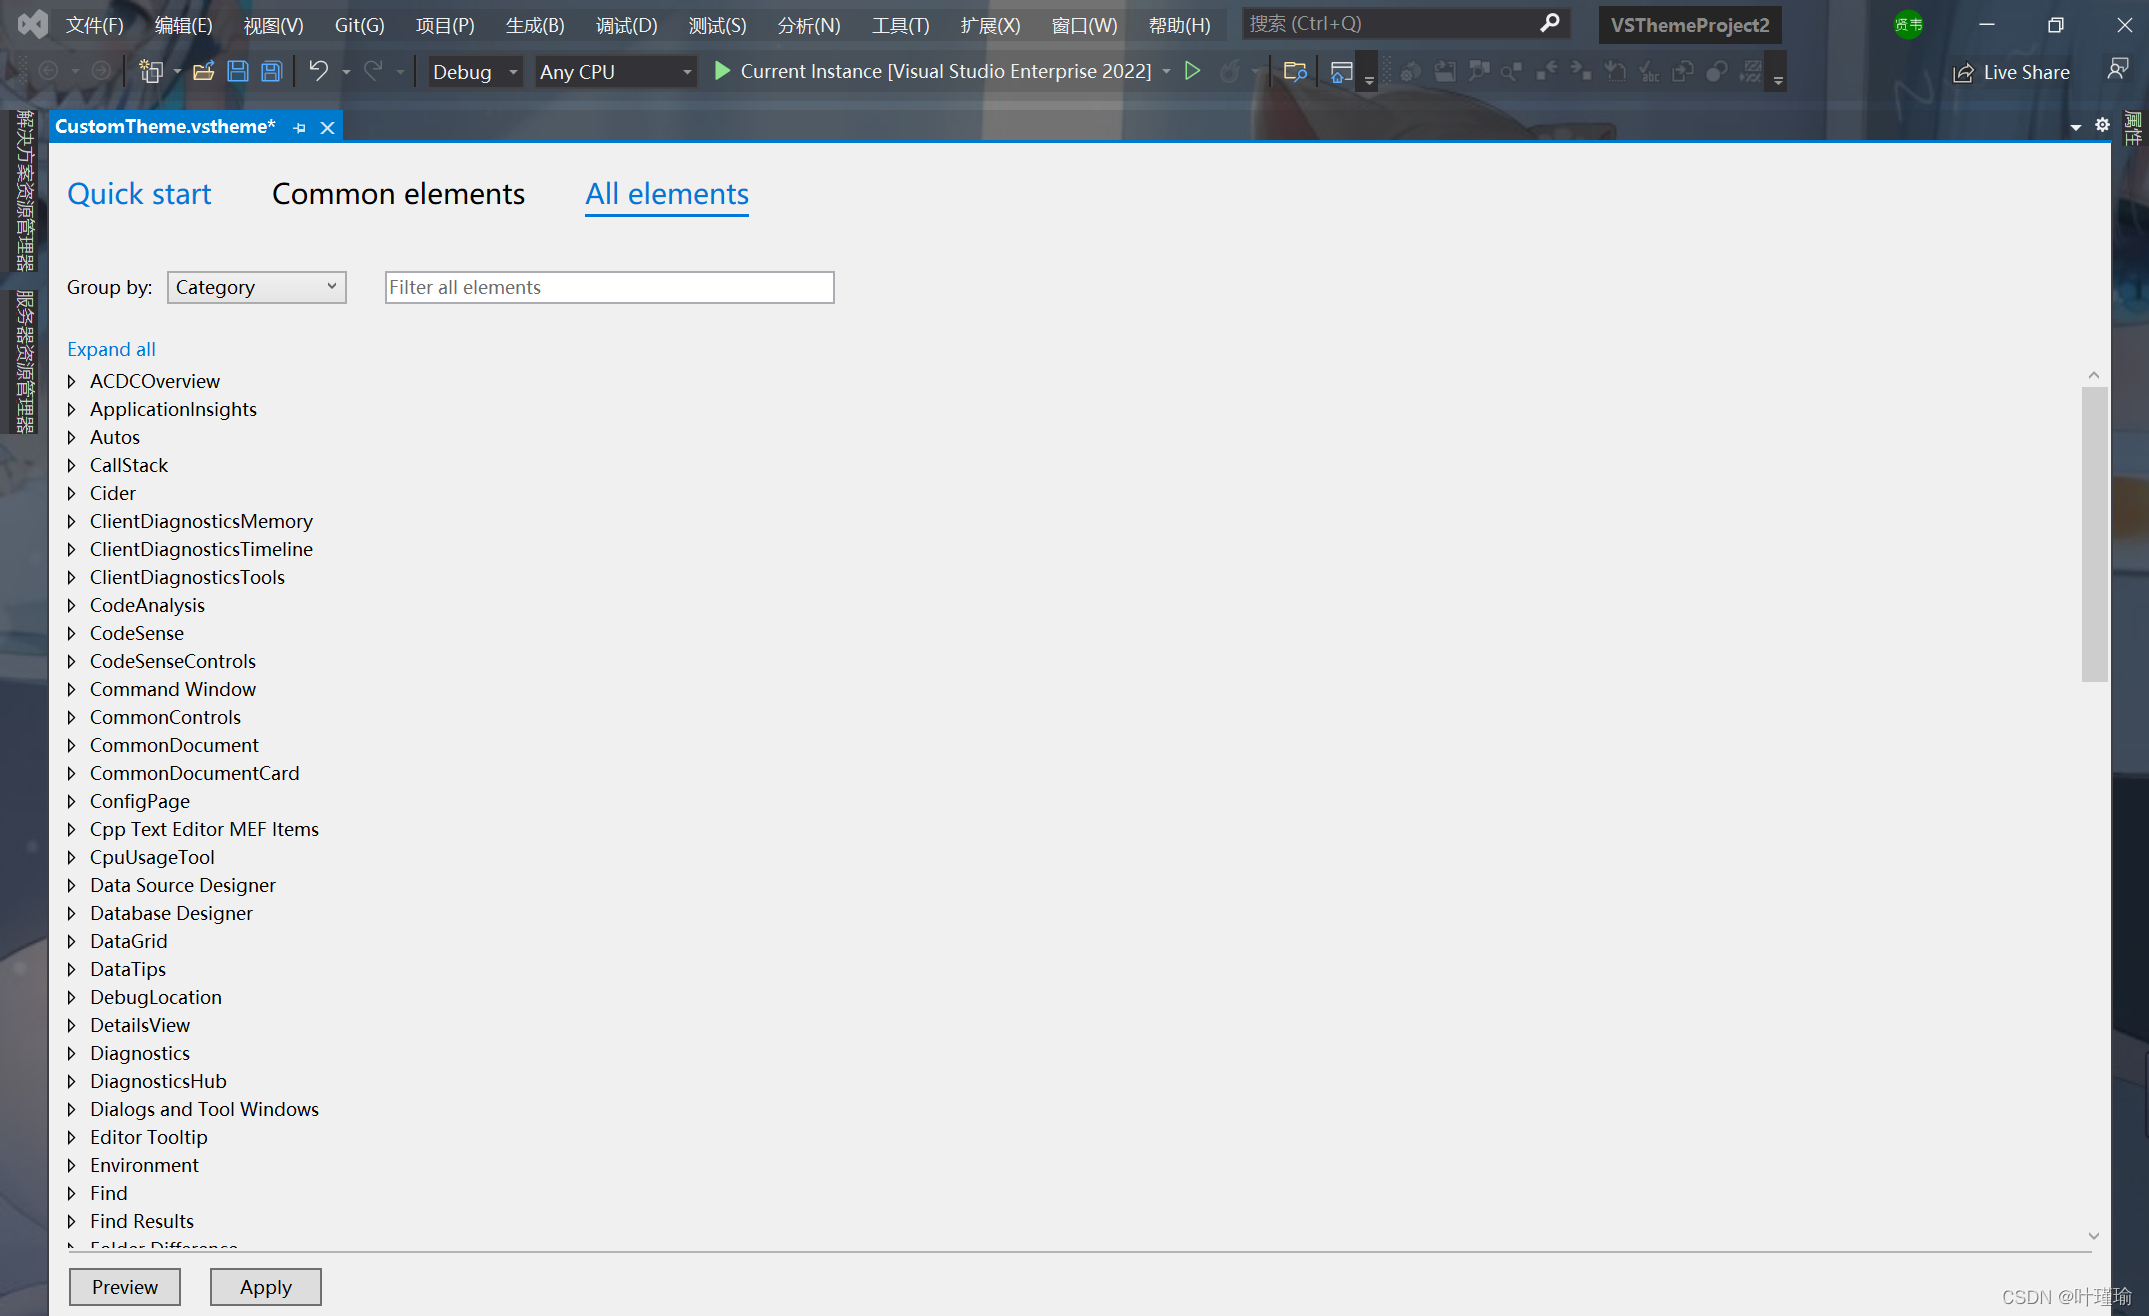Click the Save icon in toolbar
2149x1316 pixels.
(238, 72)
